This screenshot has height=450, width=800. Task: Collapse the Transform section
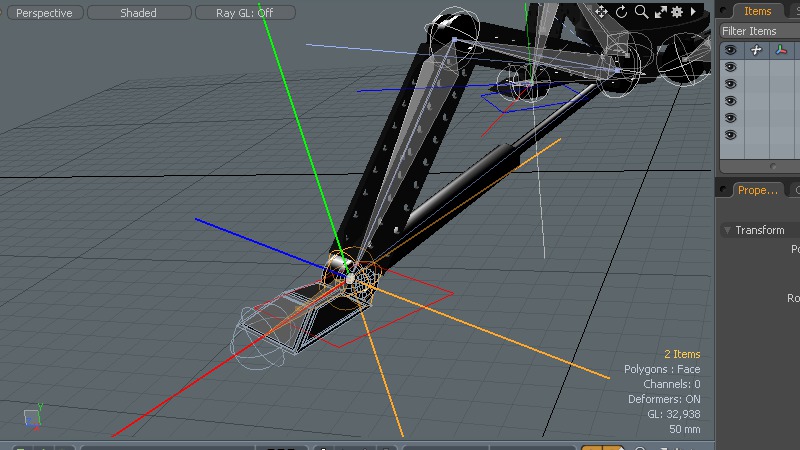[728, 230]
